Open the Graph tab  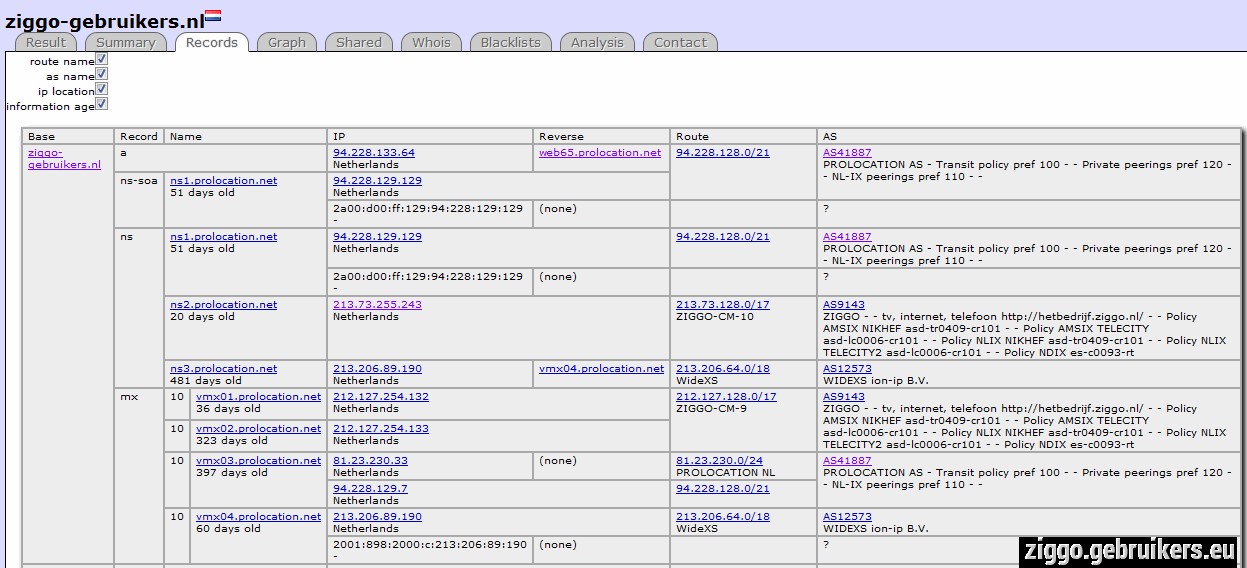click(287, 42)
